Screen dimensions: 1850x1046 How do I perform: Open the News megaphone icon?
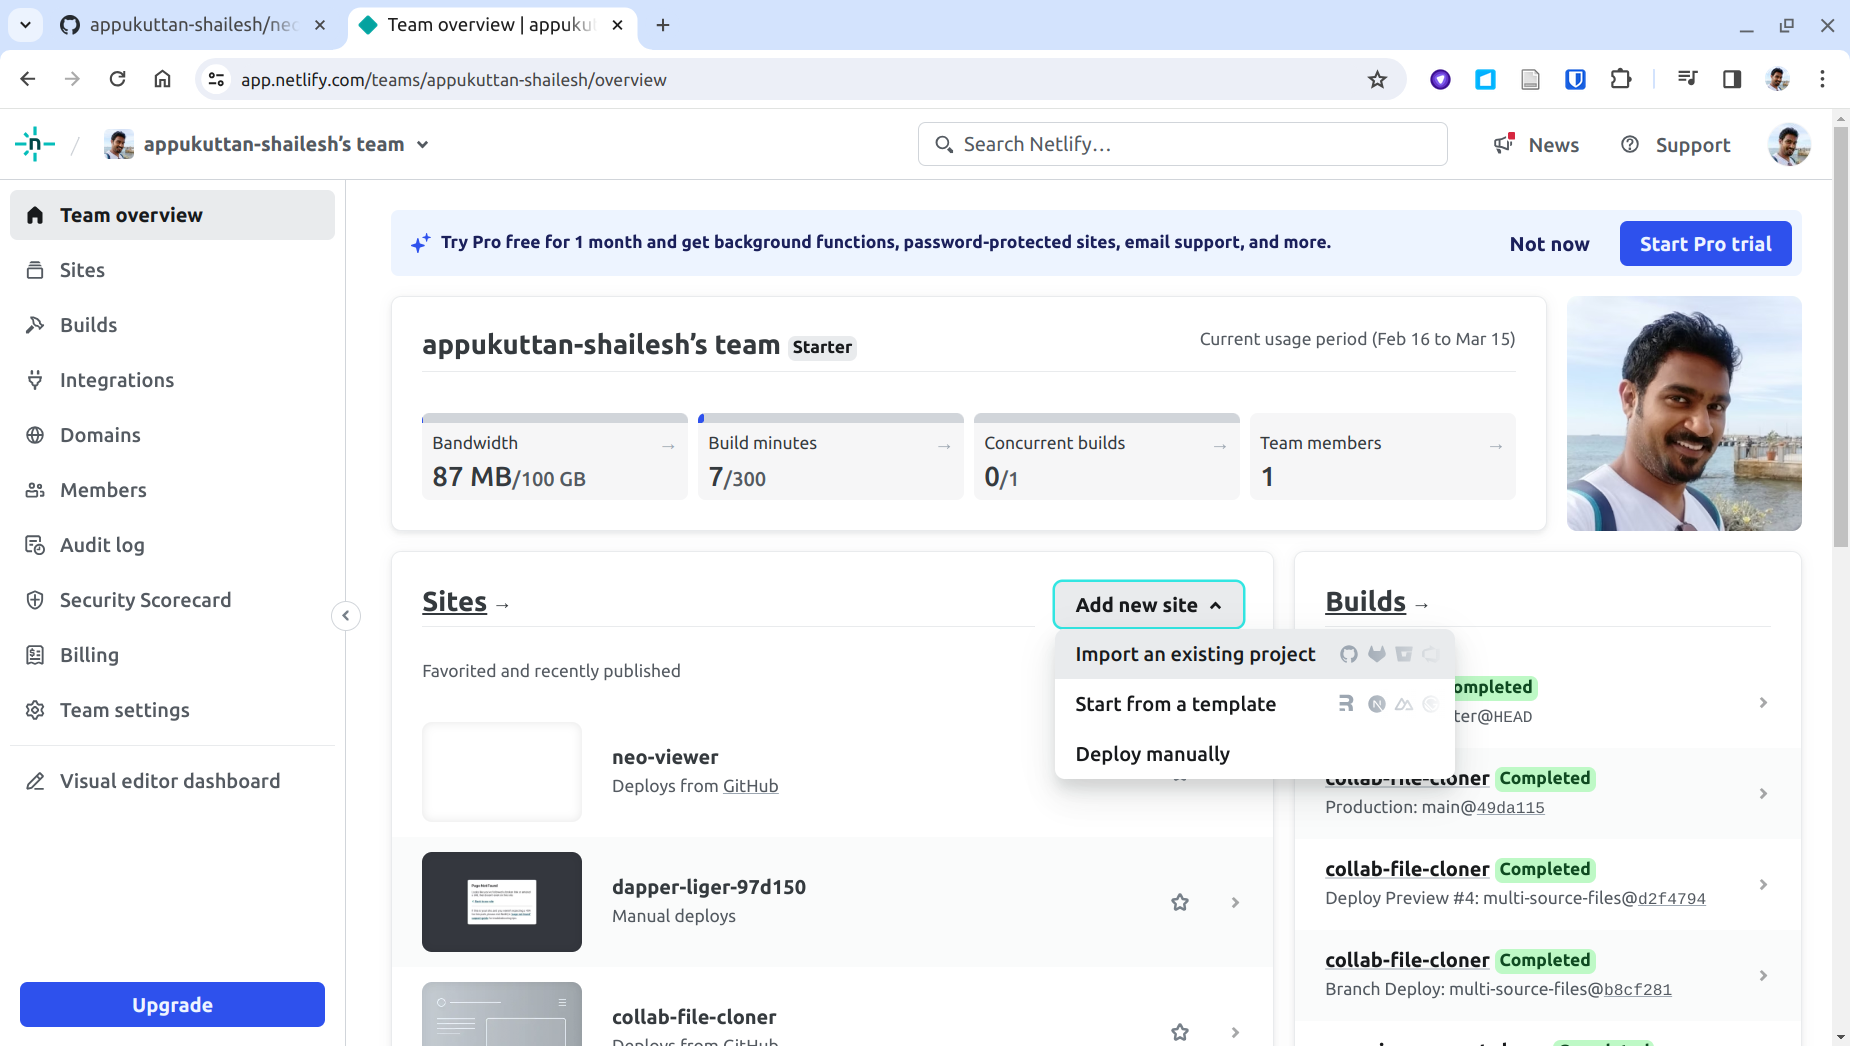pos(1504,144)
